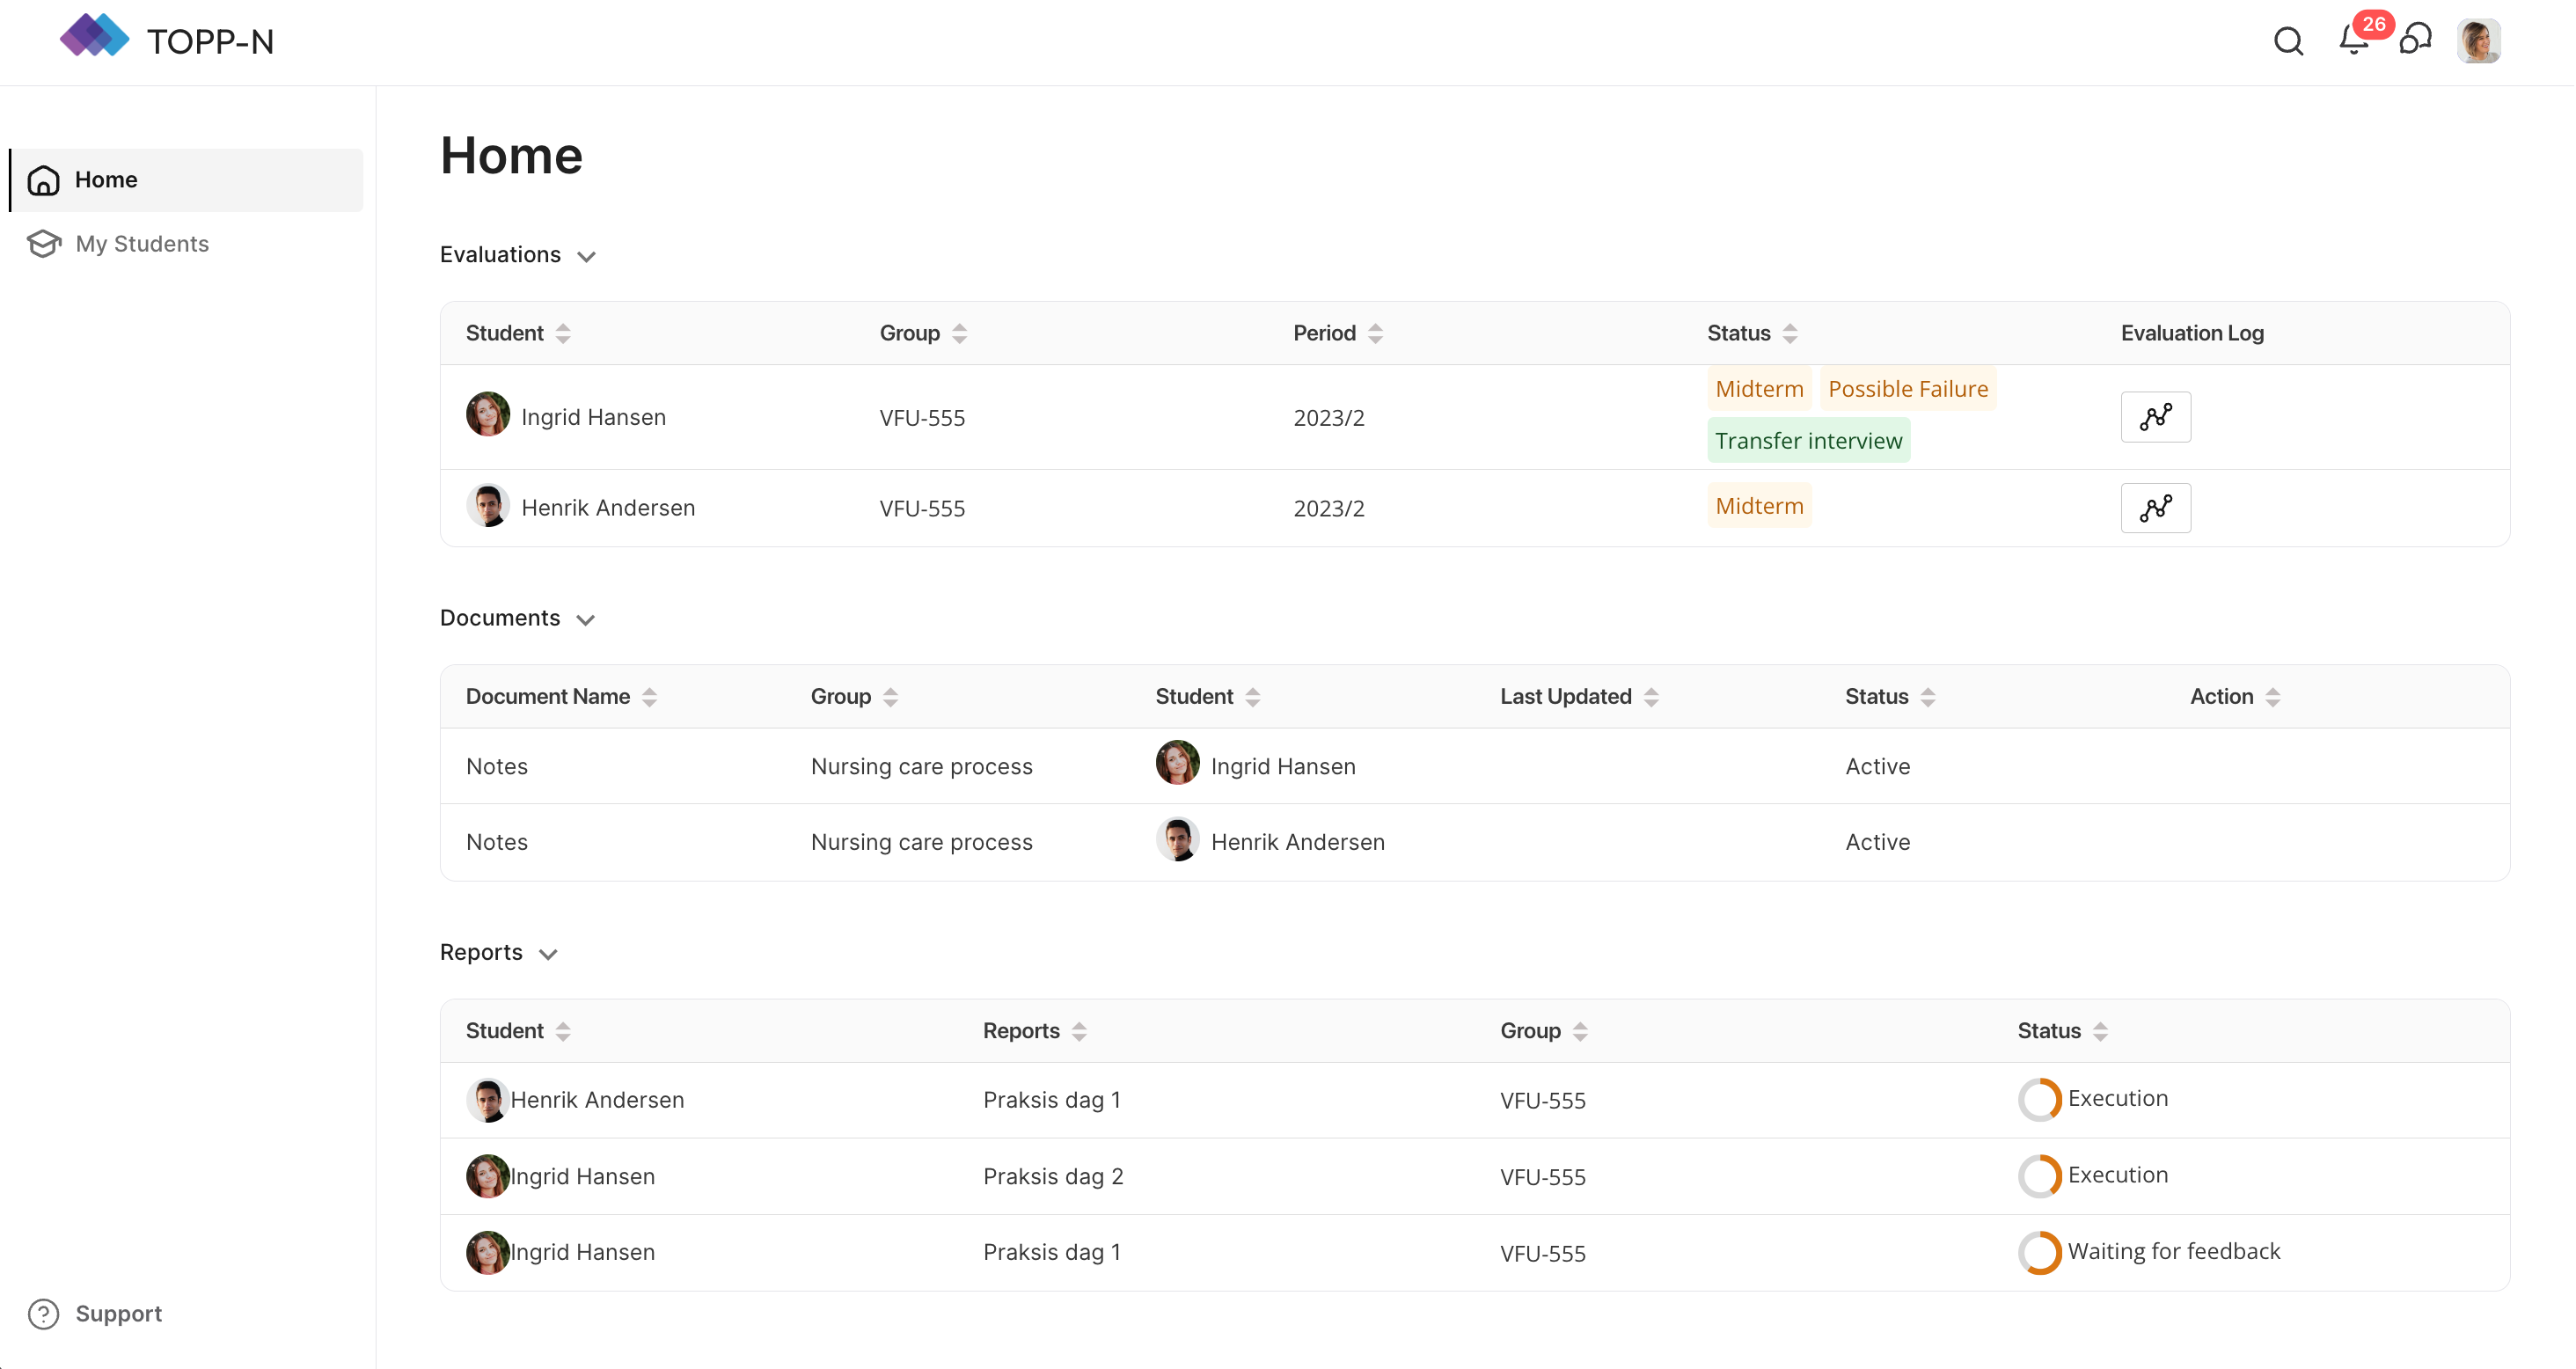
Task: Collapse the Evaluations section
Action: pos(587,256)
